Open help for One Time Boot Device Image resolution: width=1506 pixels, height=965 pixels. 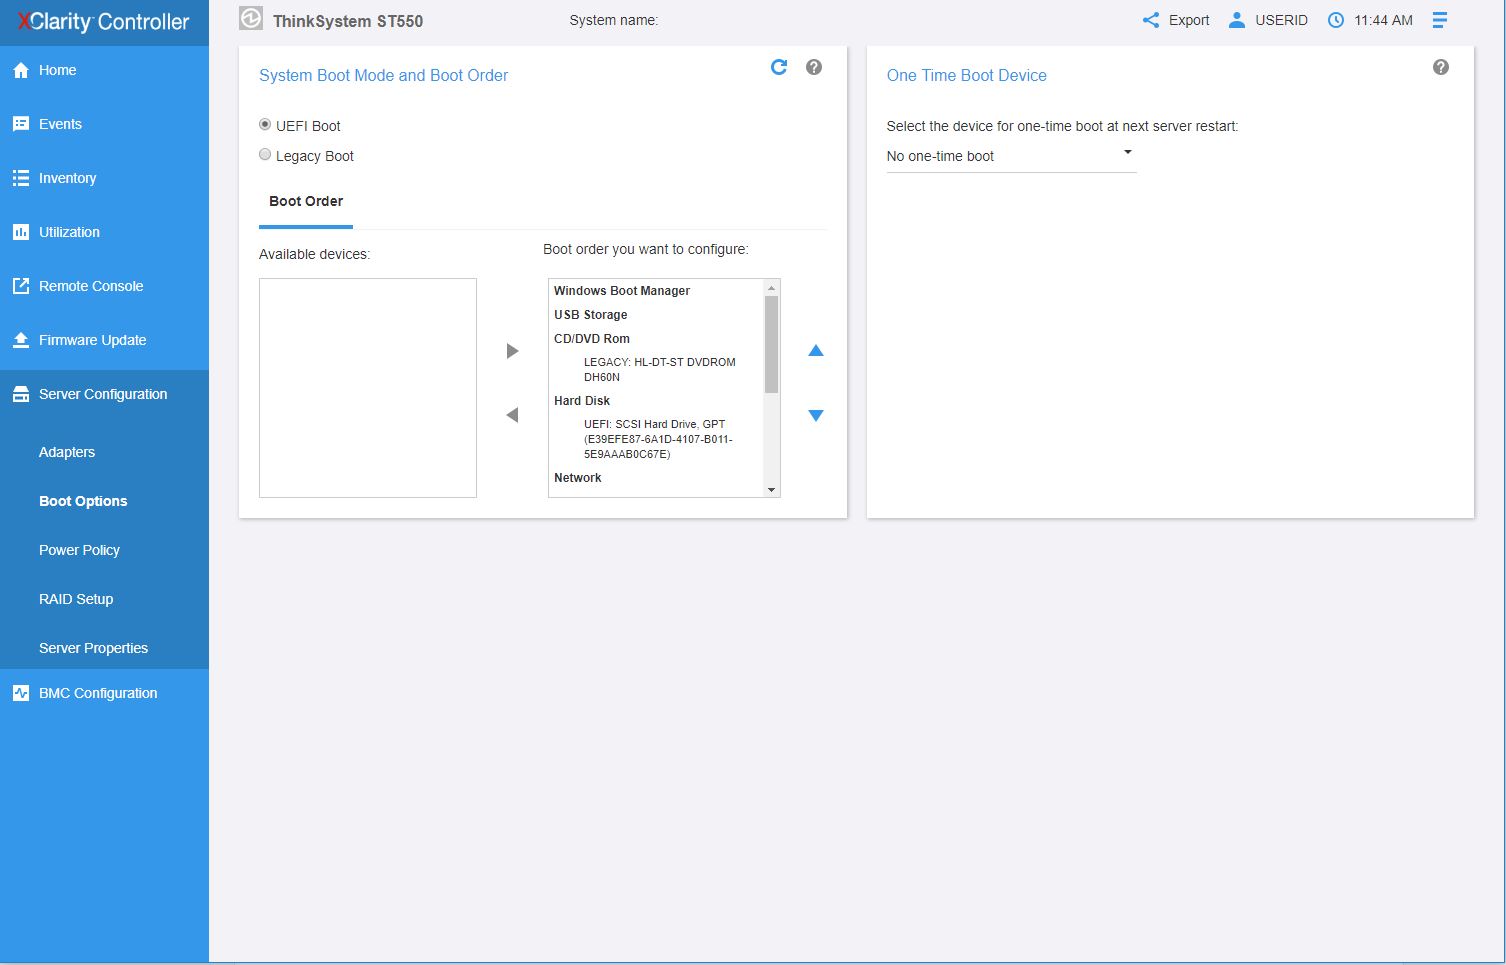[x=1441, y=67]
